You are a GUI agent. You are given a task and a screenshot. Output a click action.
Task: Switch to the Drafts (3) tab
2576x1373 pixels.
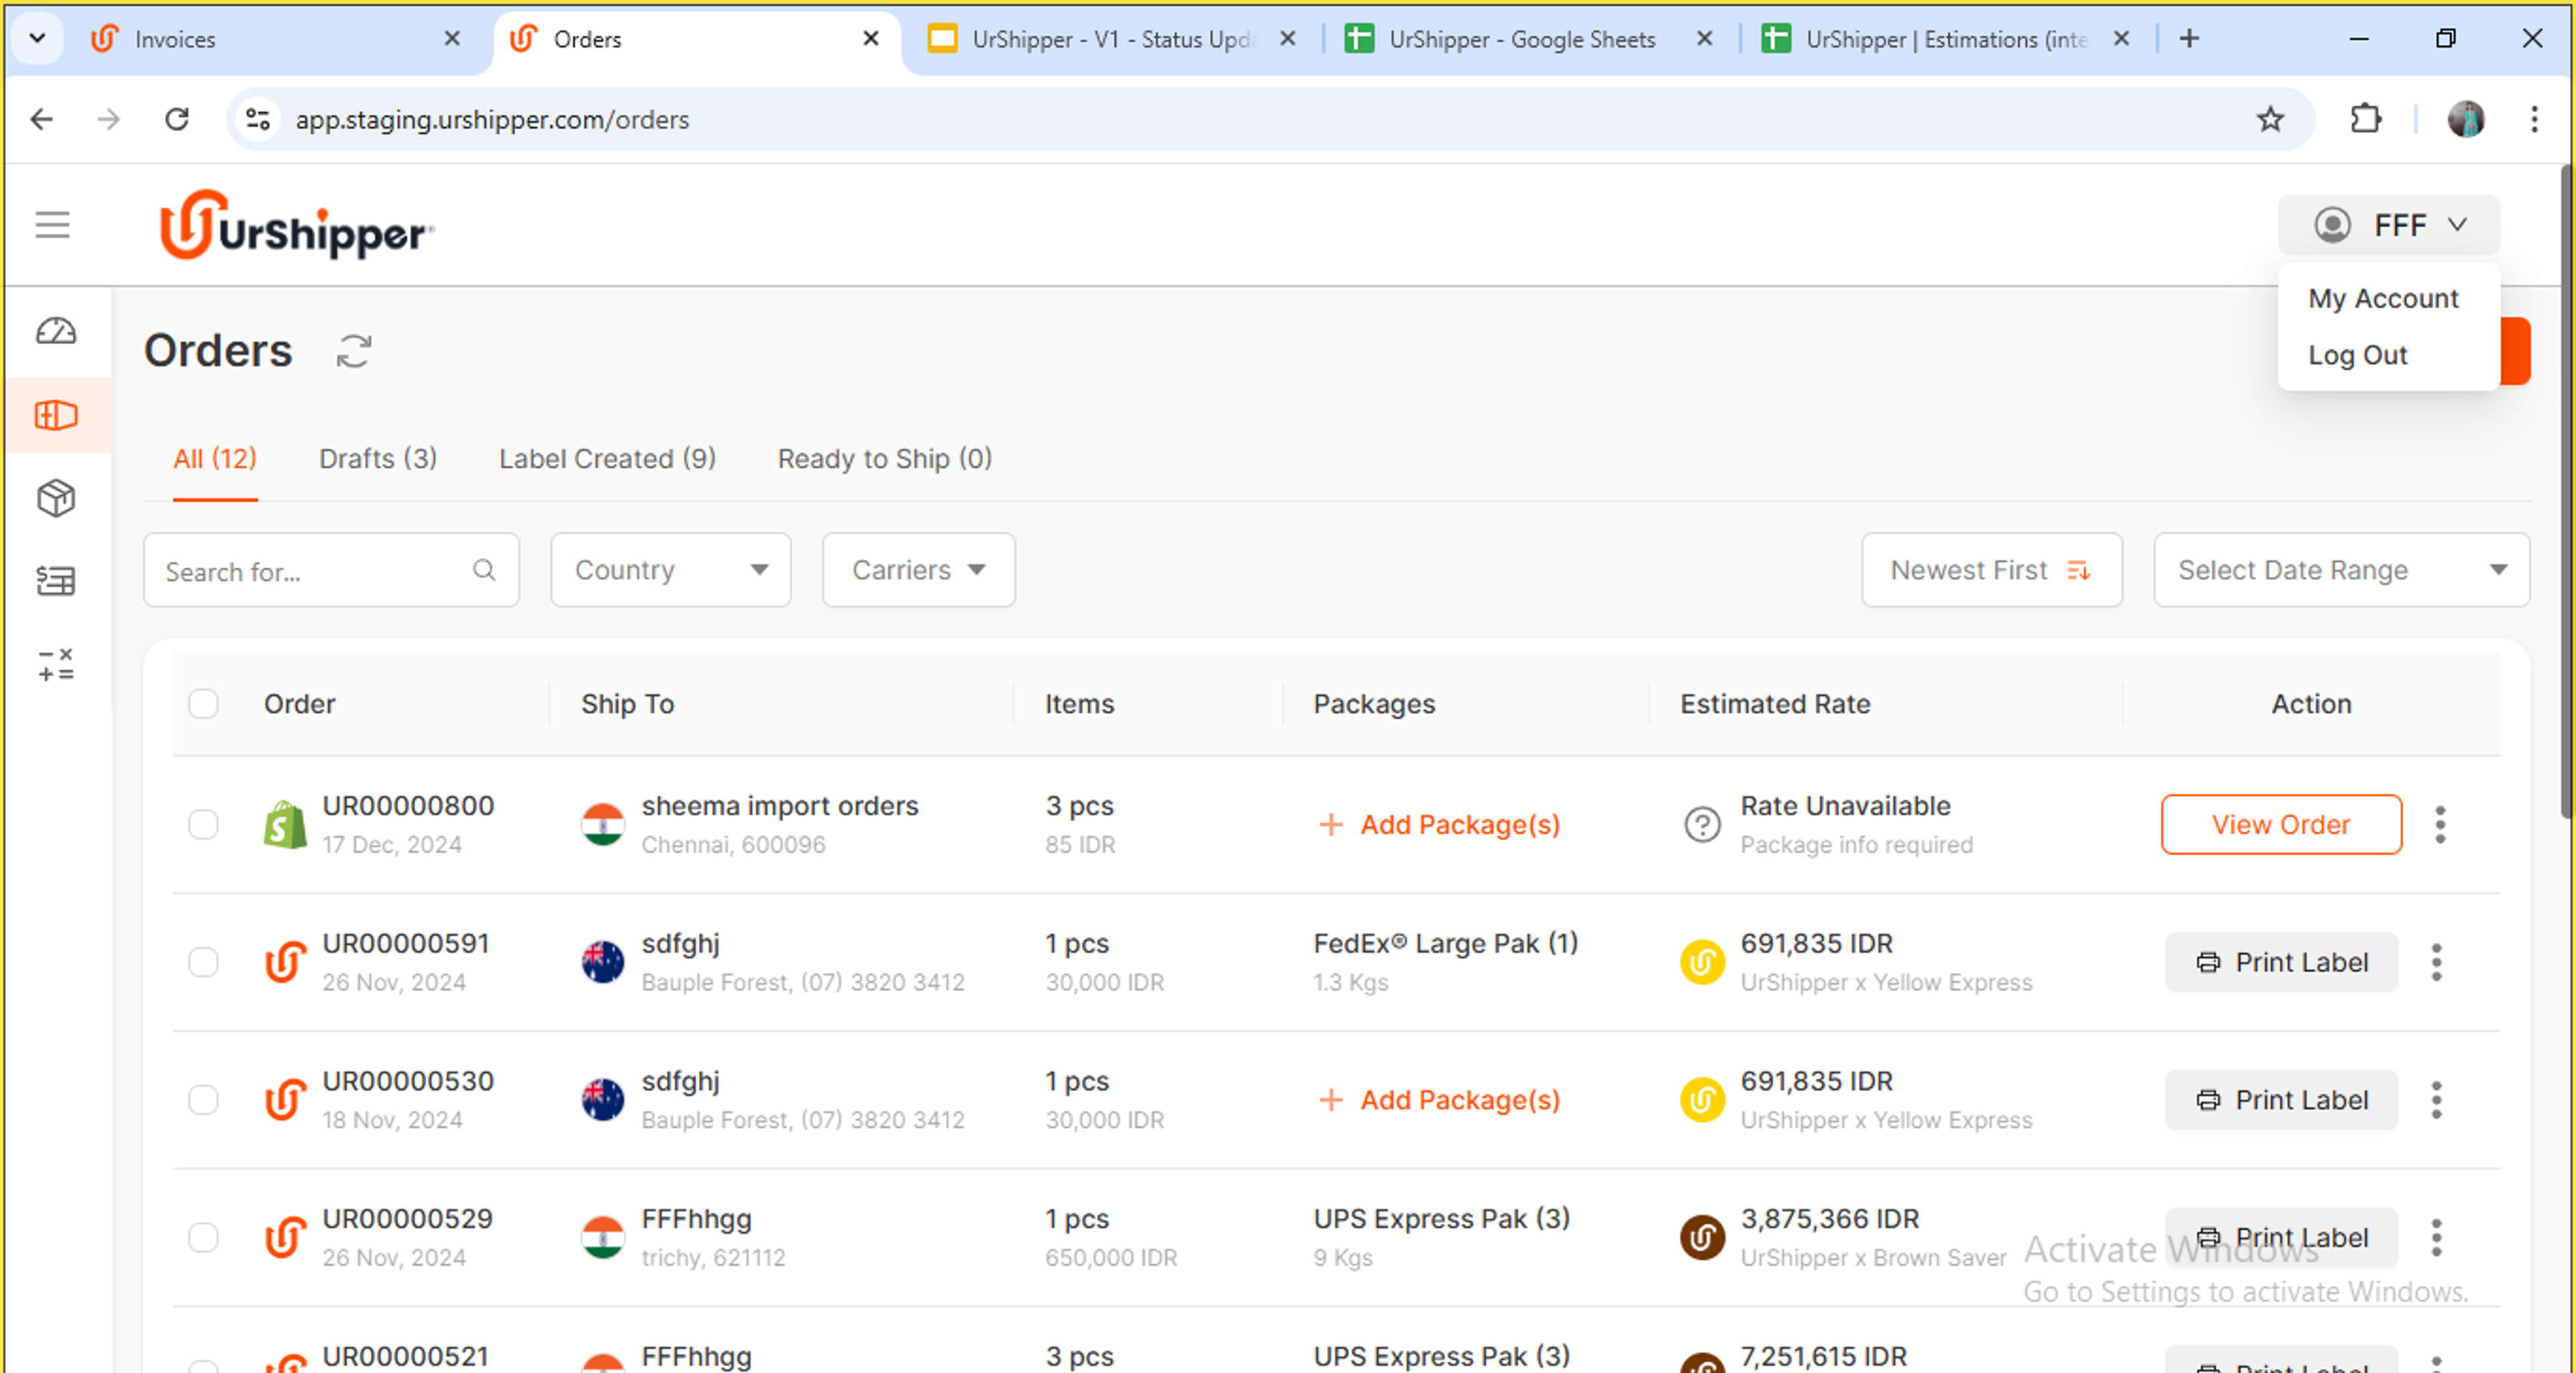[x=378, y=459]
